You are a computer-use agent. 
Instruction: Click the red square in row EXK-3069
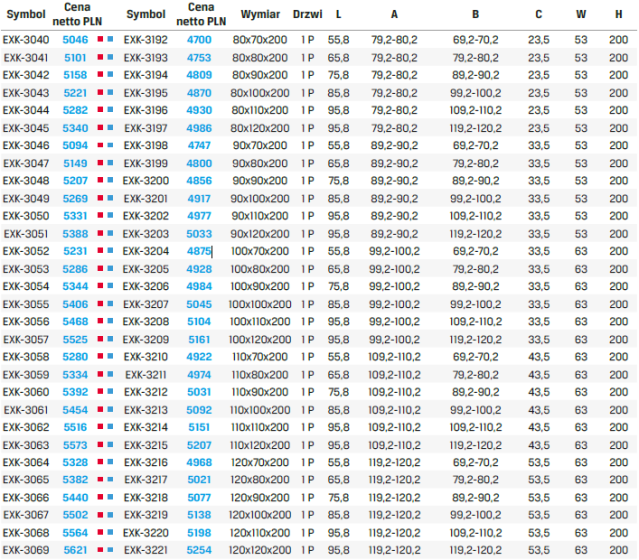(x=100, y=550)
